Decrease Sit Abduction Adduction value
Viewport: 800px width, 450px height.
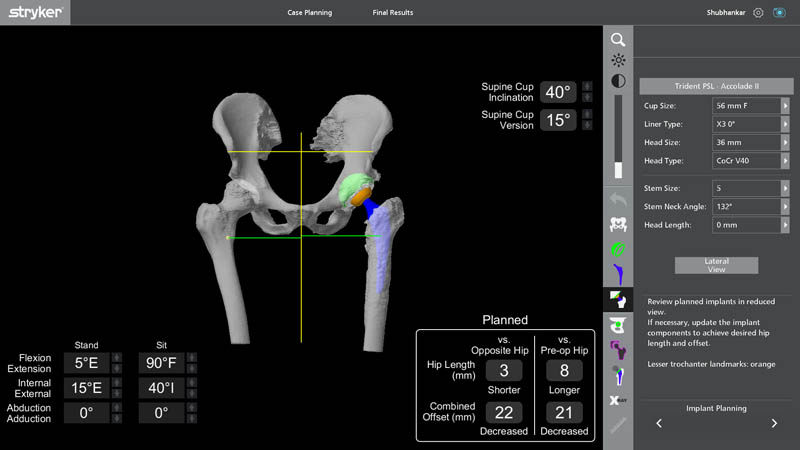pos(192,418)
